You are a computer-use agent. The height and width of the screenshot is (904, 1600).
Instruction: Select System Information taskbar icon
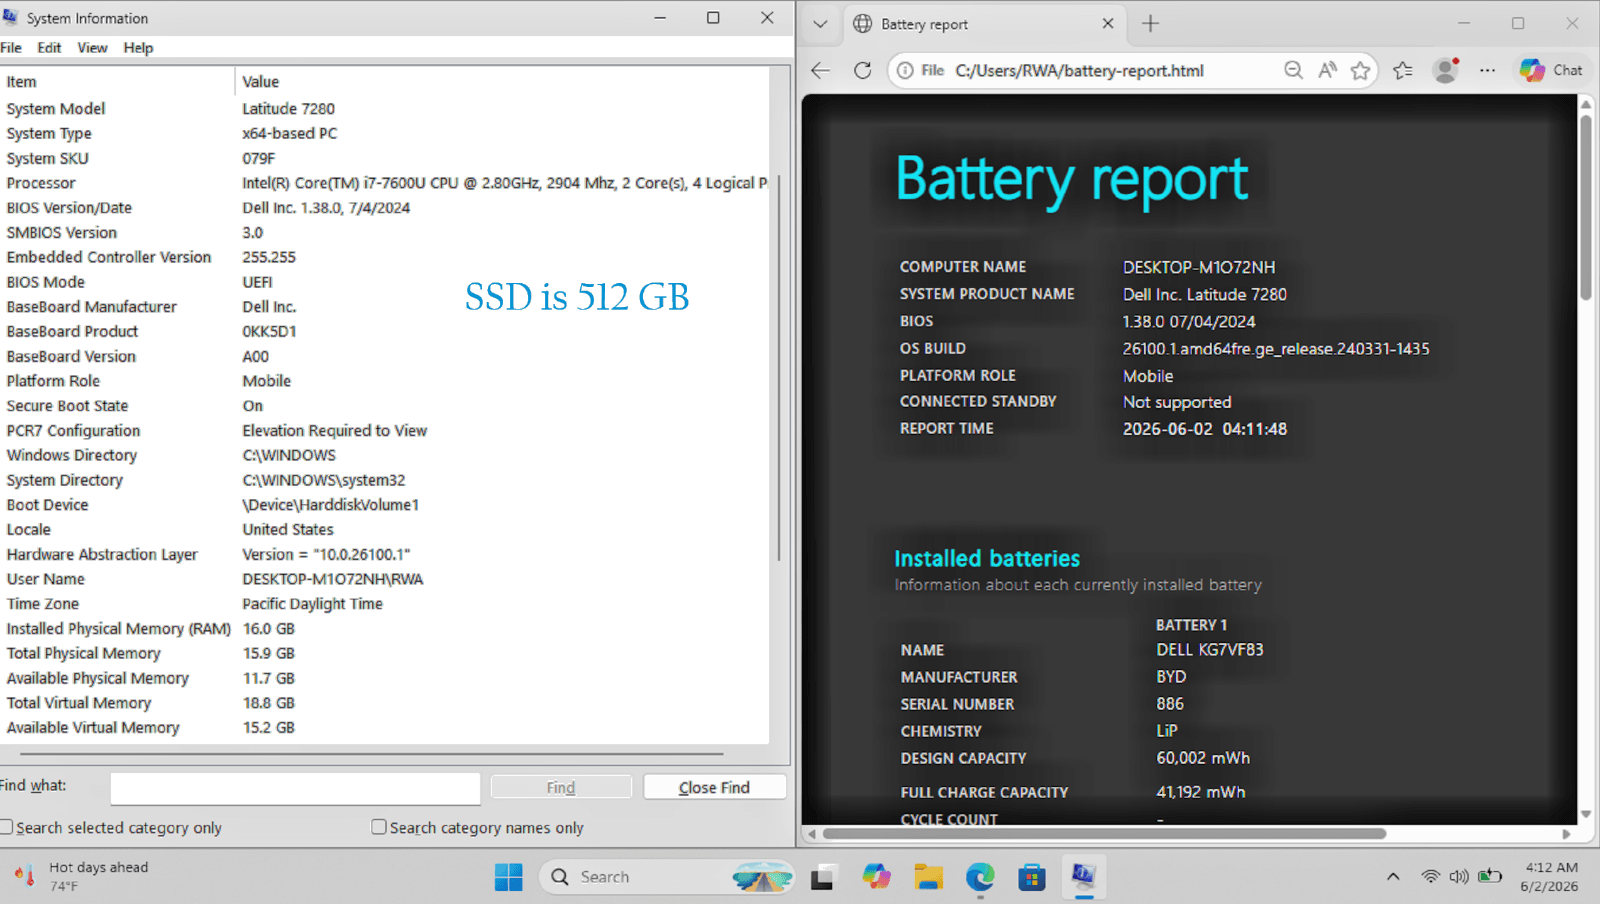click(1083, 877)
